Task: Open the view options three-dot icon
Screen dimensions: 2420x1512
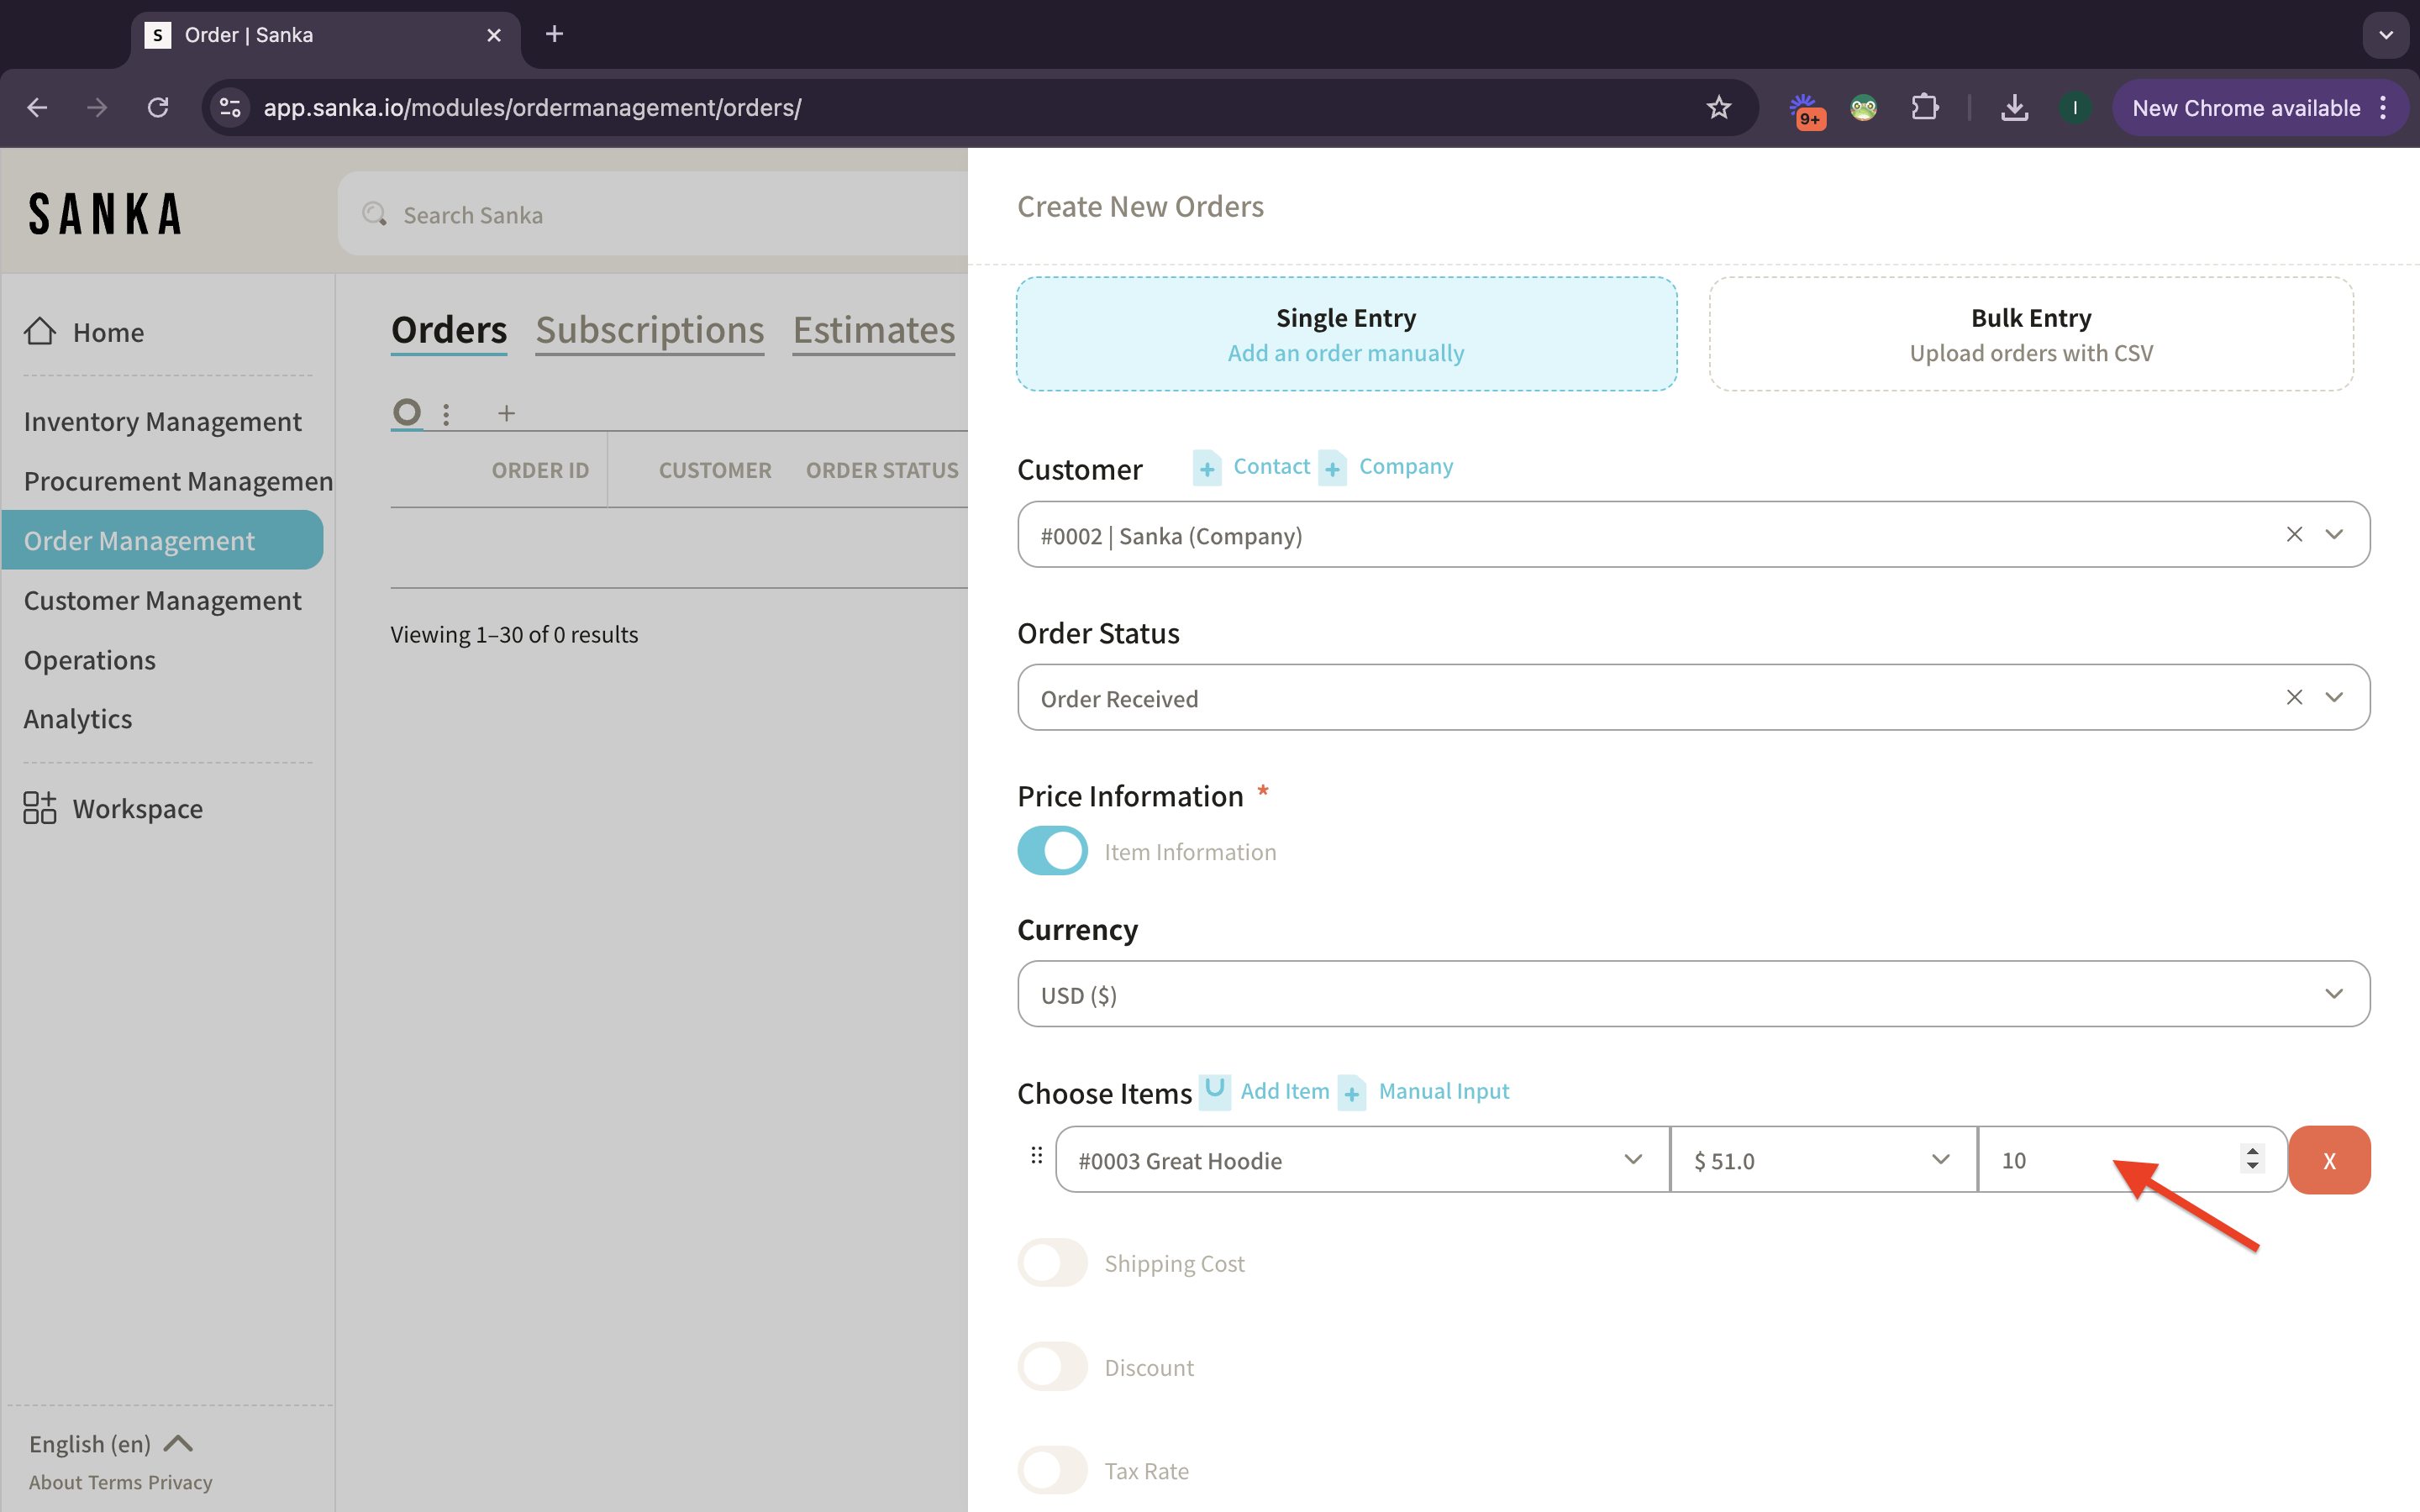Action: pos(446,413)
